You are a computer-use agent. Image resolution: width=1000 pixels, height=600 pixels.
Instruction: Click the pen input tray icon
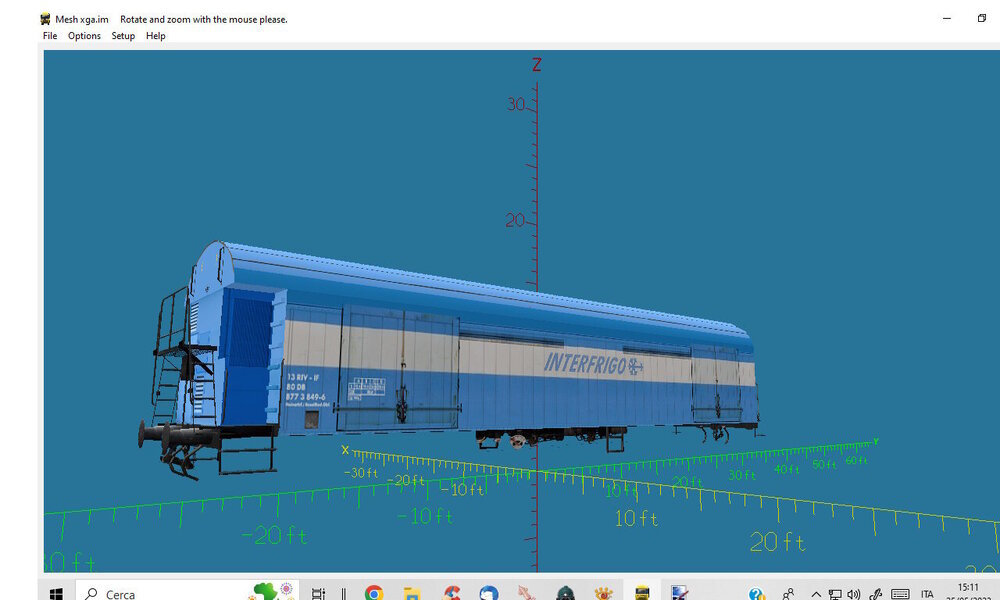click(x=876, y=594)
